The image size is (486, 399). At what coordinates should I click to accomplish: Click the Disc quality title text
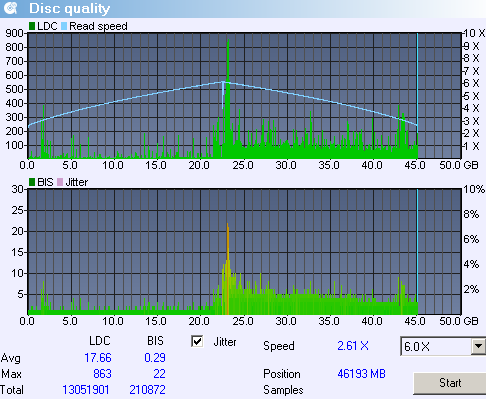pos(69,9)
